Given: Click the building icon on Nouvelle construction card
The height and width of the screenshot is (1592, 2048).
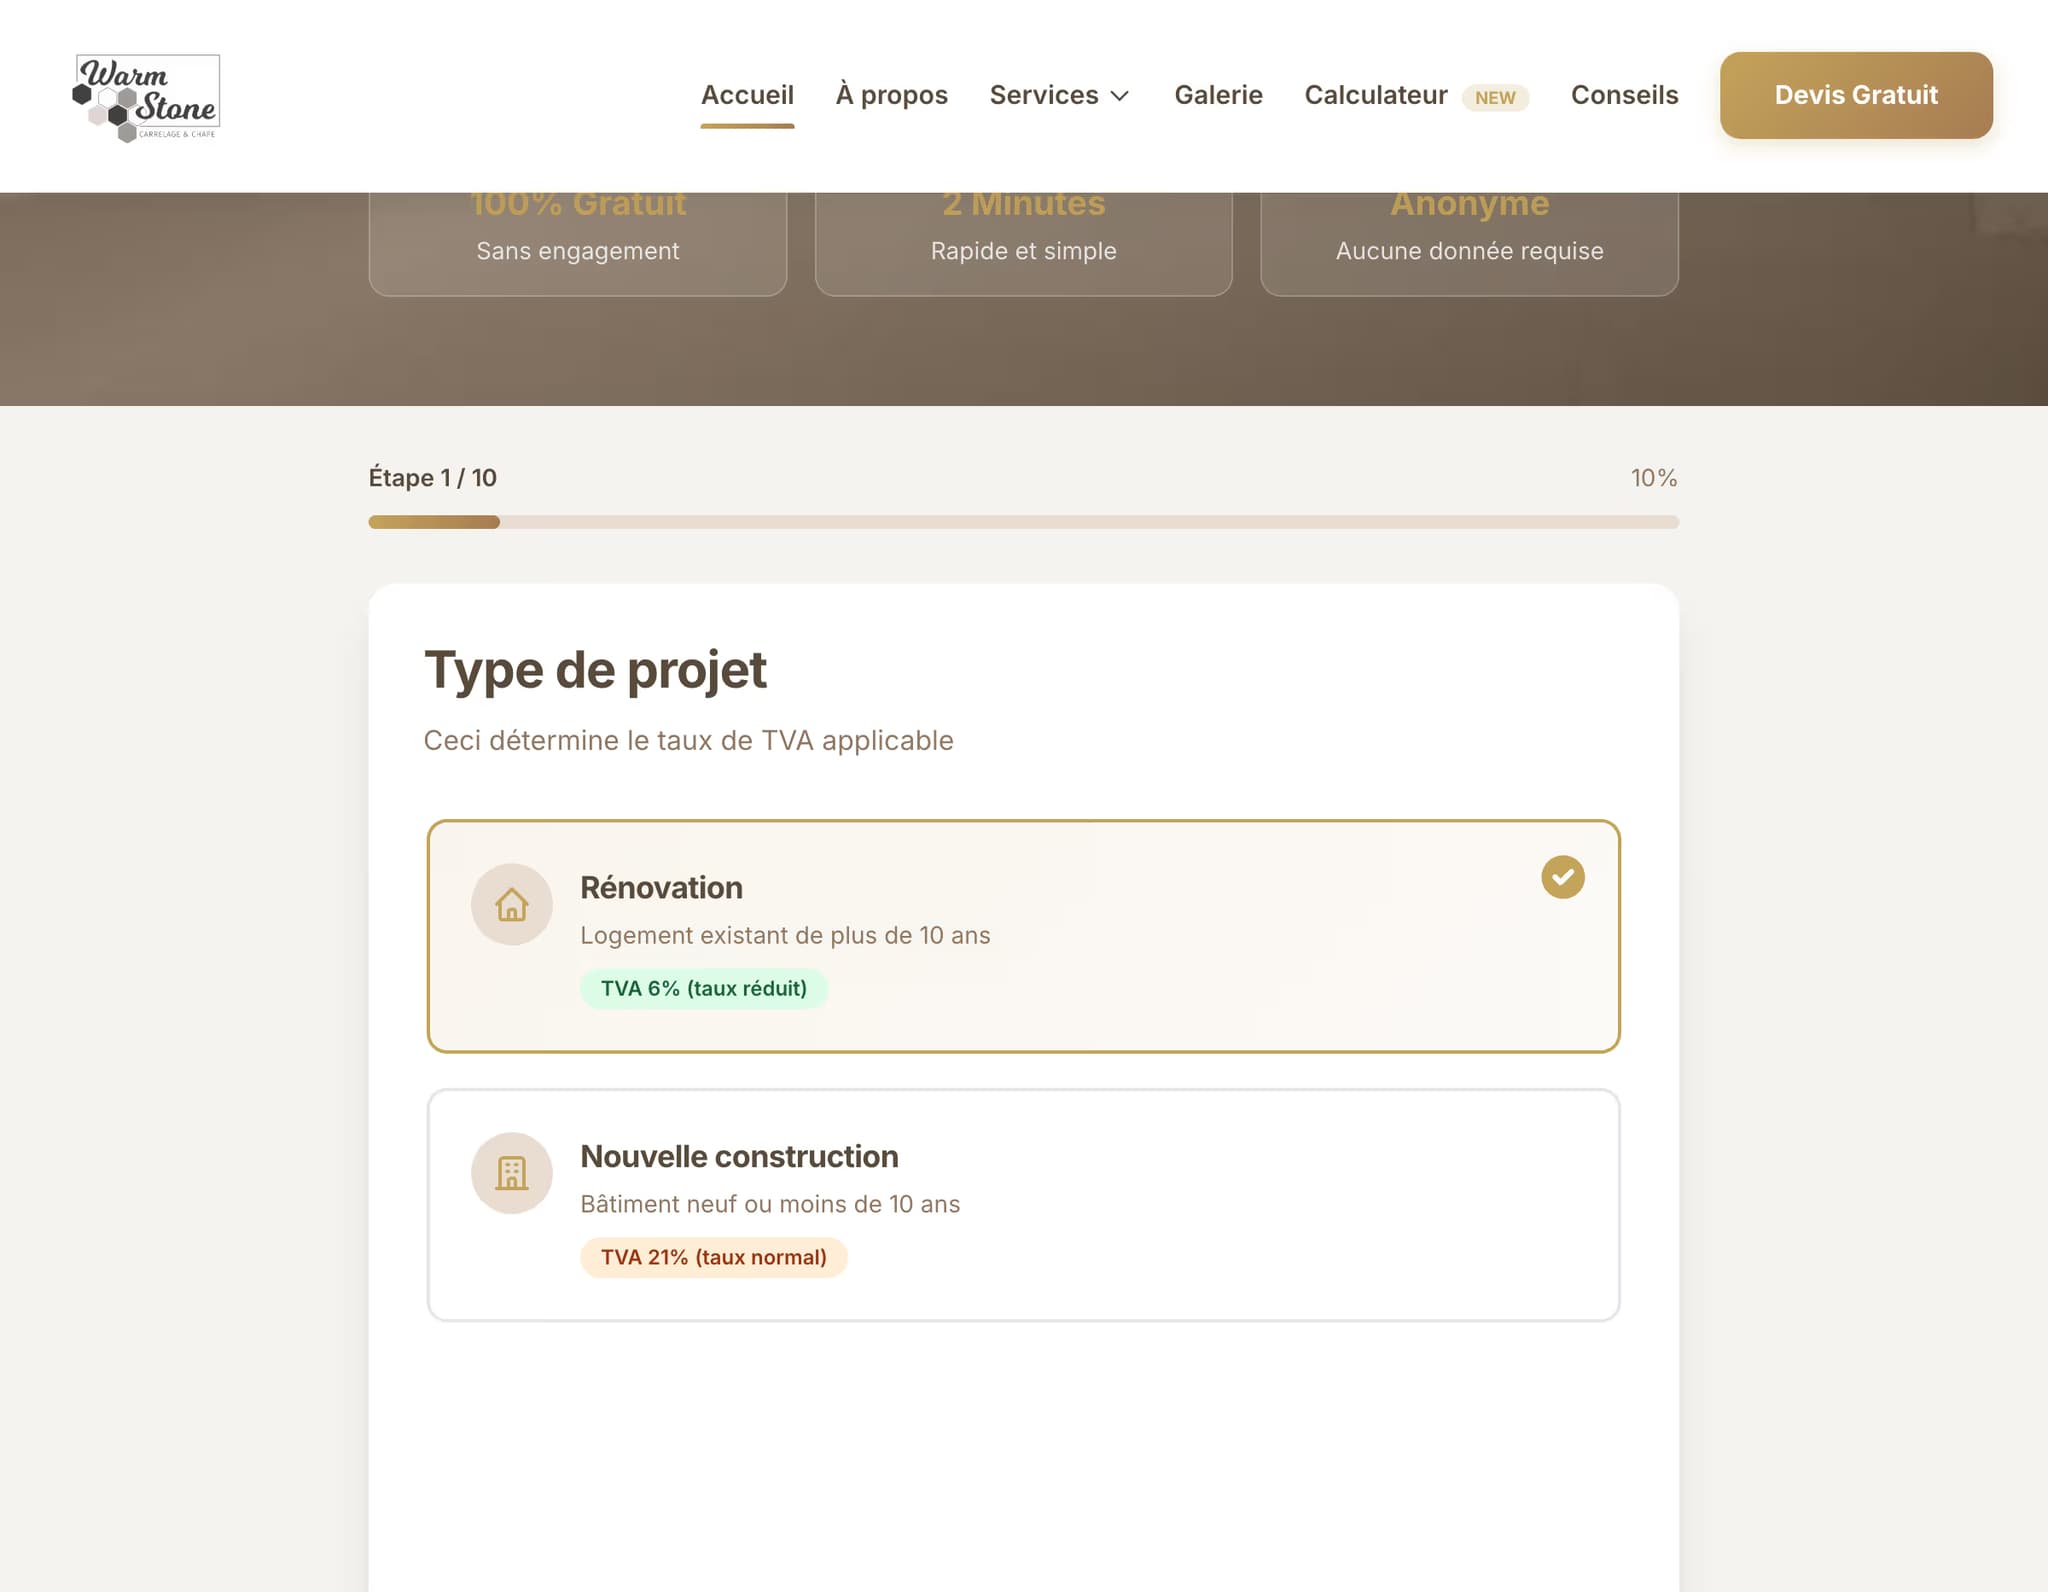Looking at the screenshot, I should click(511, 1172).
